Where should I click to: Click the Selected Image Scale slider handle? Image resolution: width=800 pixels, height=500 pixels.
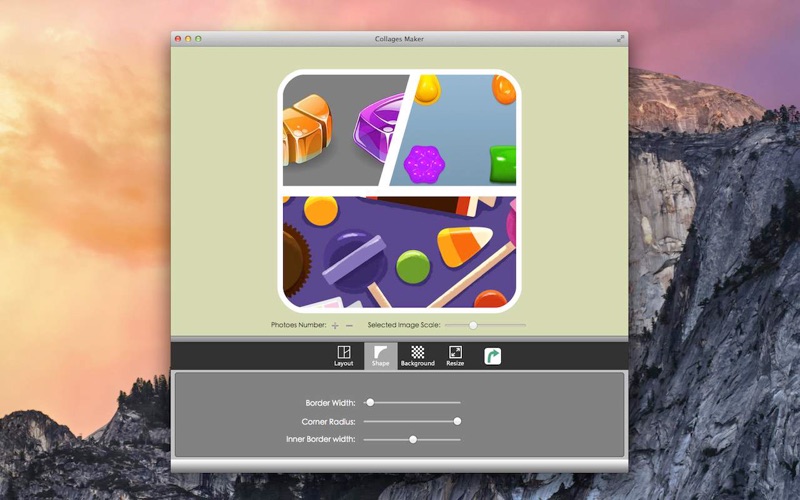coord(473,325)
